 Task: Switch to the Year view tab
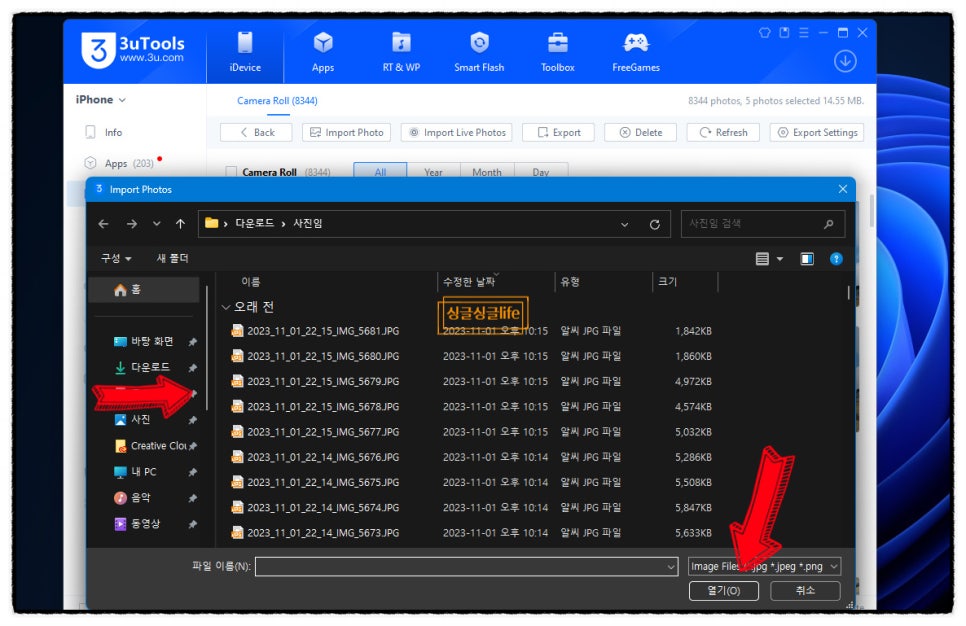[433, 172]
